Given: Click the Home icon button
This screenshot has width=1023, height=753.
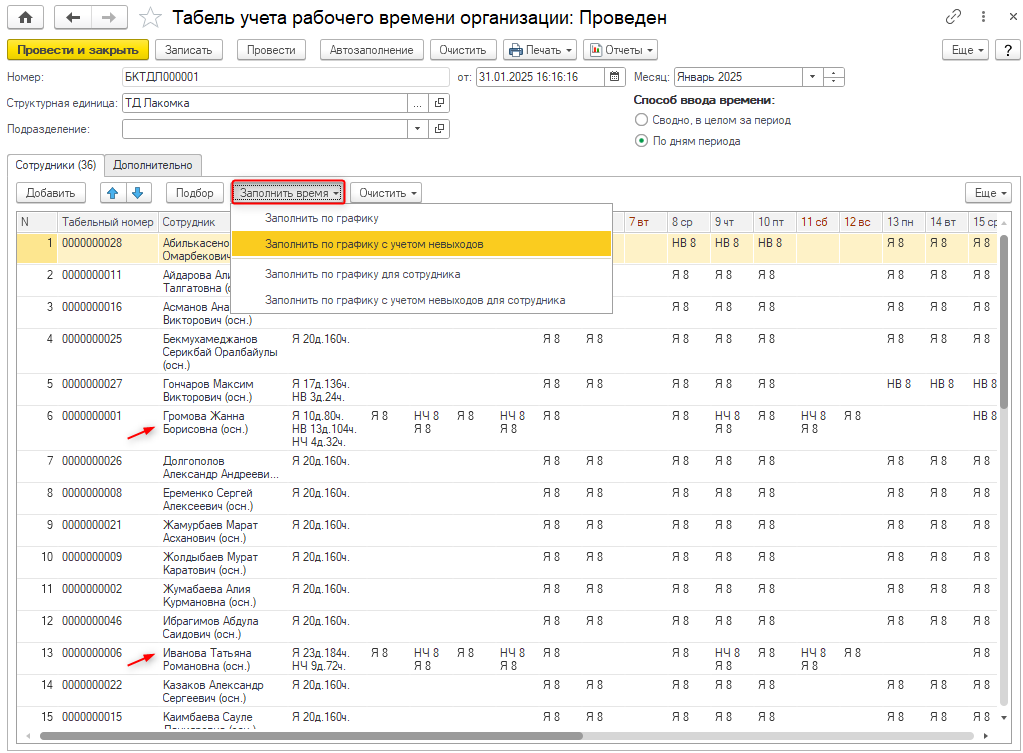Looking at the screenshot, I should click(x=25, y=18).
